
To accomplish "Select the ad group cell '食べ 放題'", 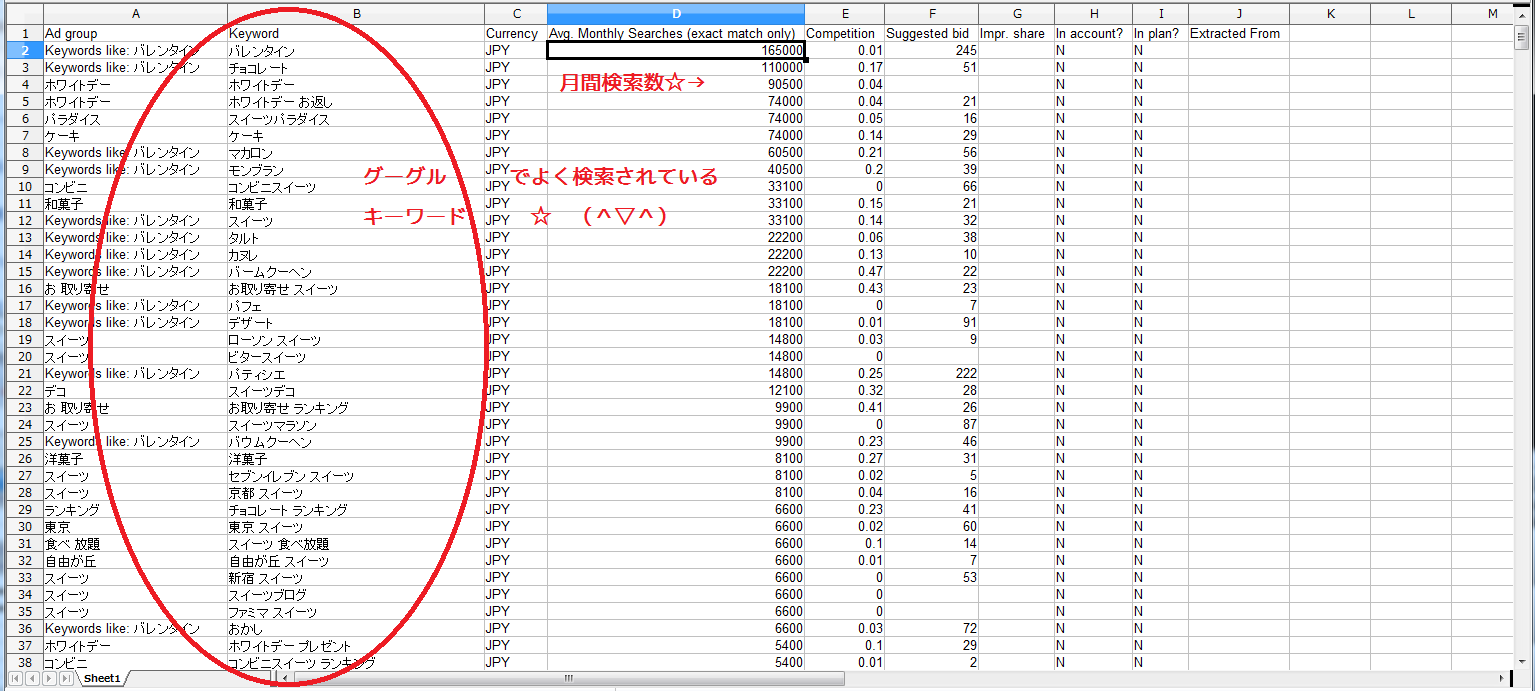I will click(135, 543).
